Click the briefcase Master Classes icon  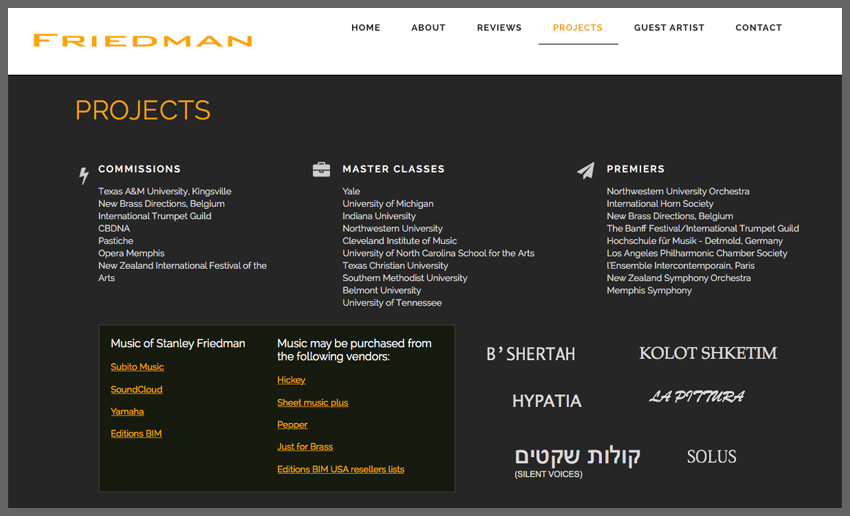pos(321,169)
